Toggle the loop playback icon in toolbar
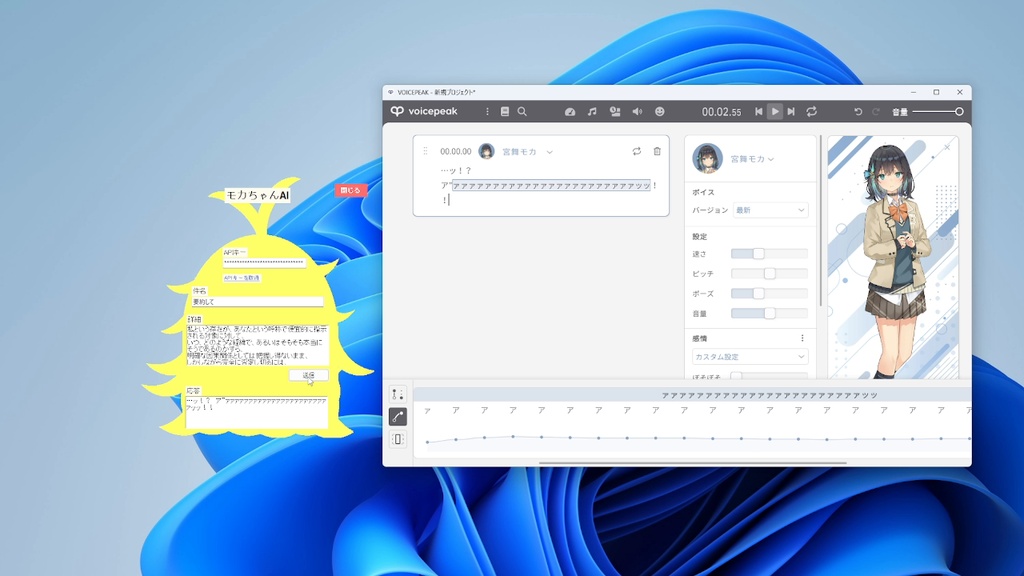This screenshot has height=576, width=1024. [812, 112]
